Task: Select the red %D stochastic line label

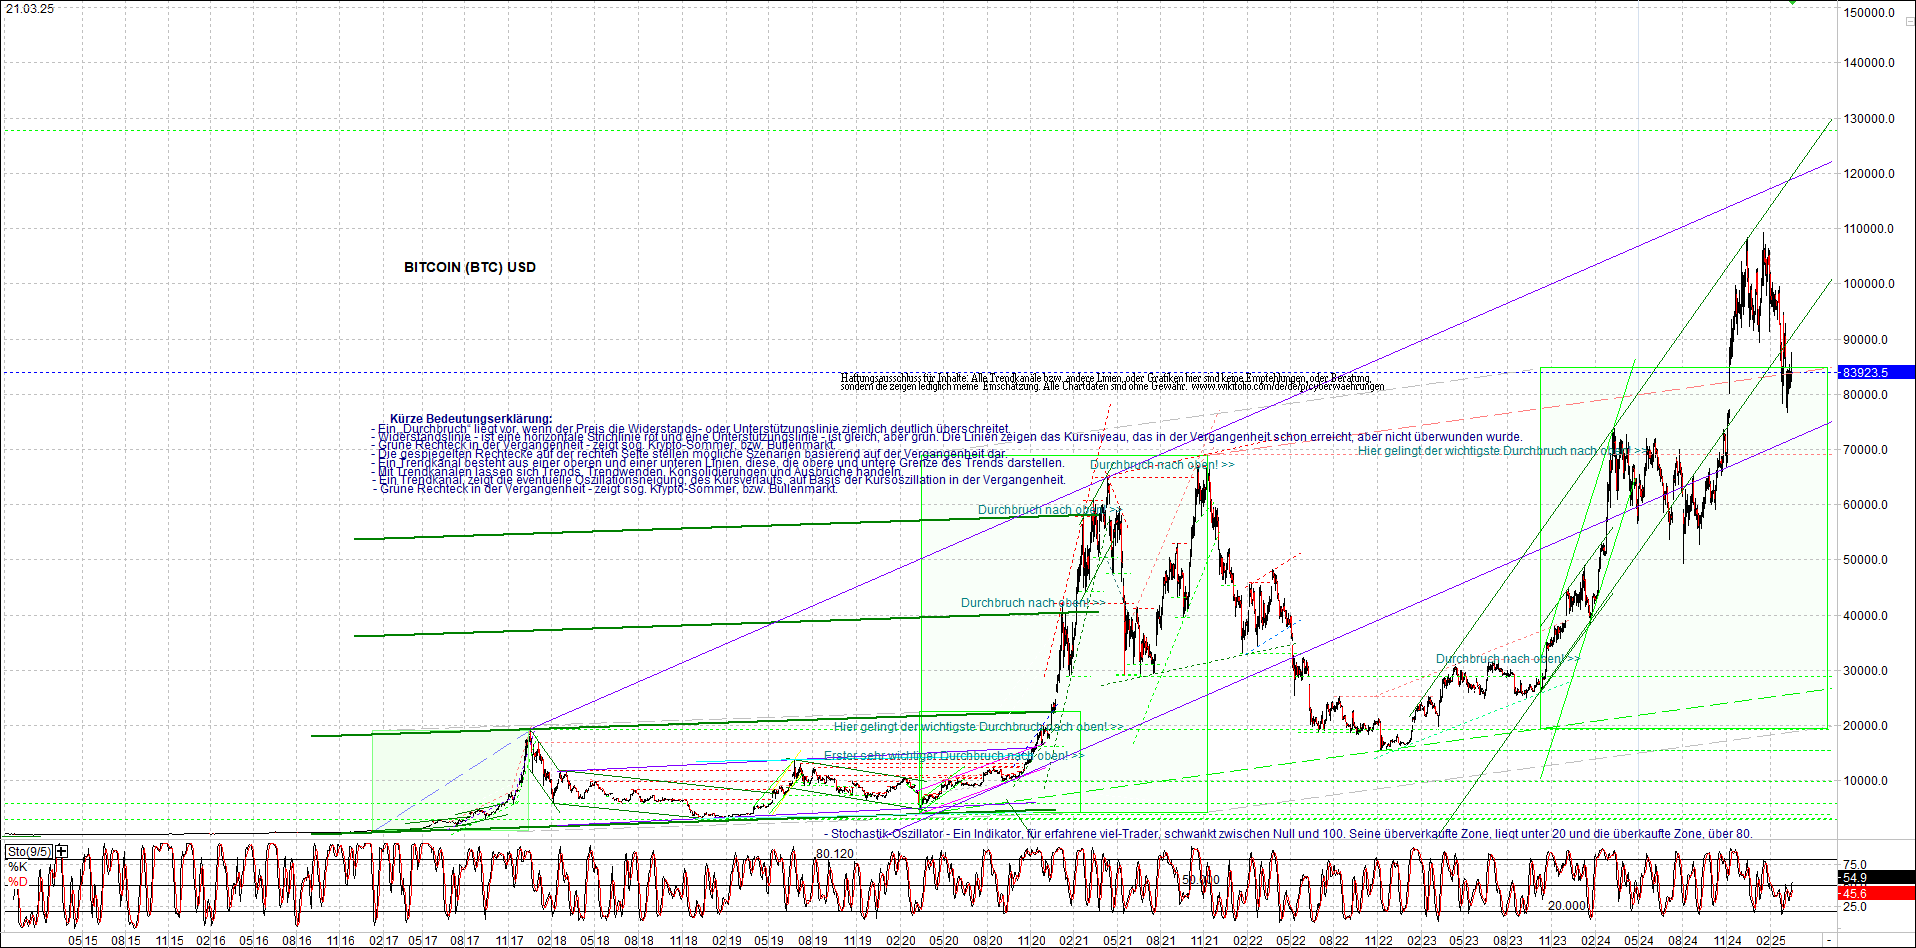Action: [x=17, y=882]
